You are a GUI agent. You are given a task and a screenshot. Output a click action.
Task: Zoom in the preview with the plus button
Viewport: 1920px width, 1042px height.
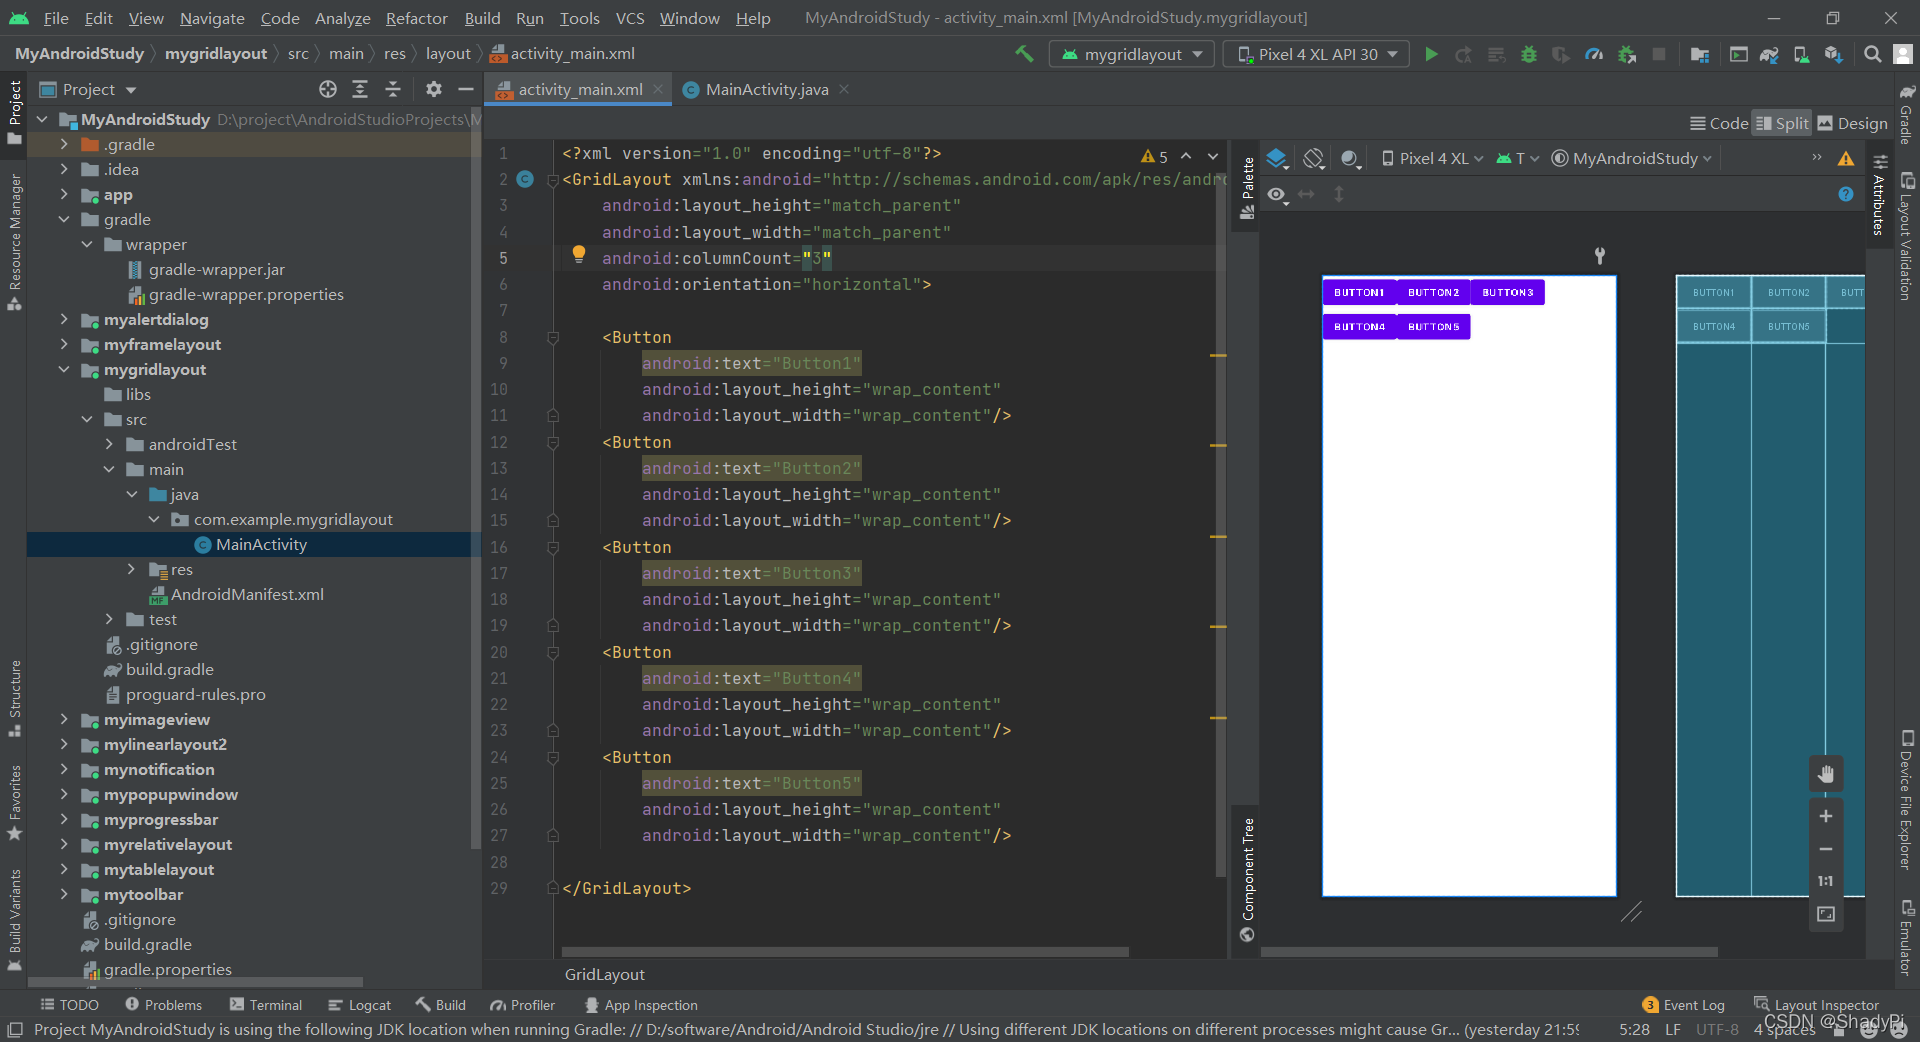tap(1826, 816)
